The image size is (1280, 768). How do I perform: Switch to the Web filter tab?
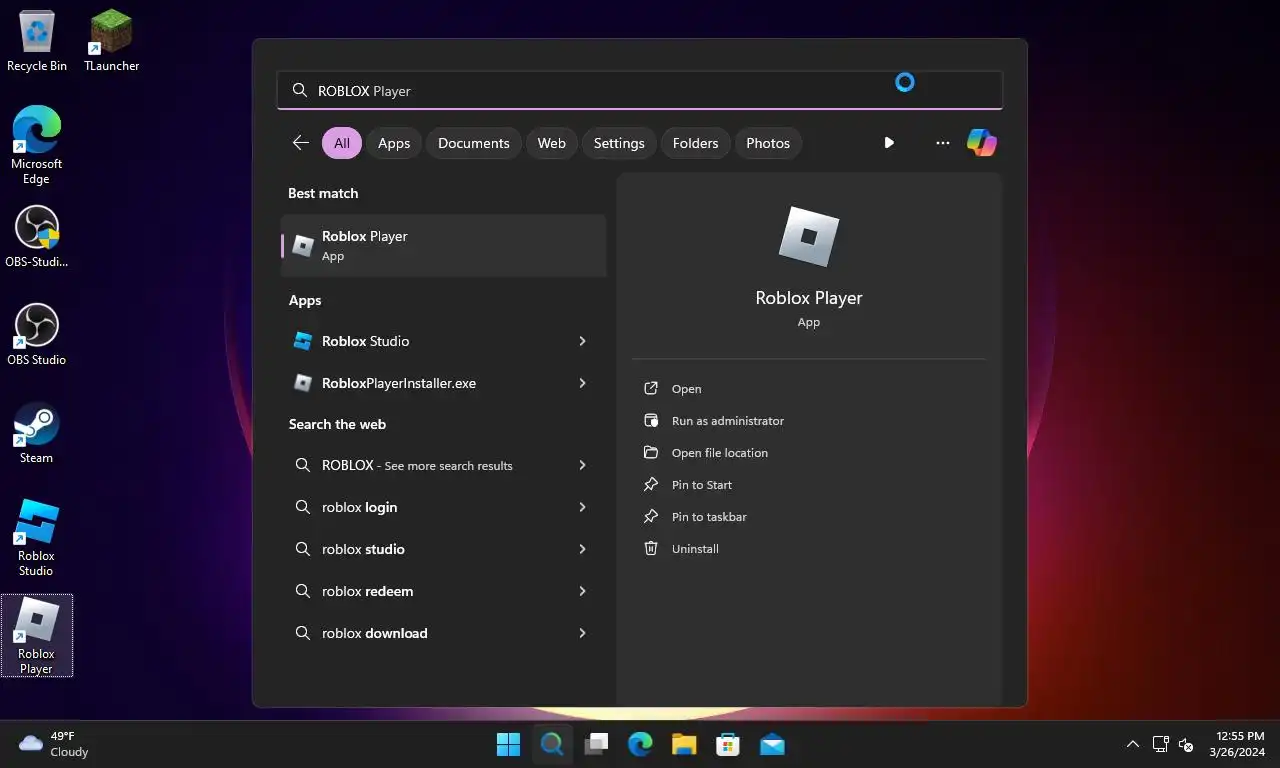click(x=552, y=143)
